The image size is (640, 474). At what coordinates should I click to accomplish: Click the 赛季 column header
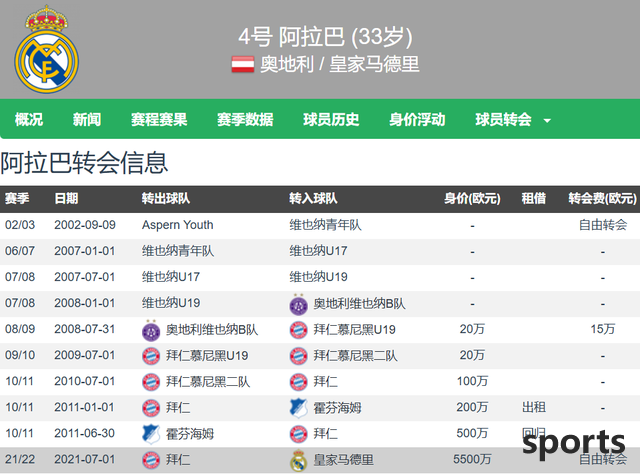point(17,198)
